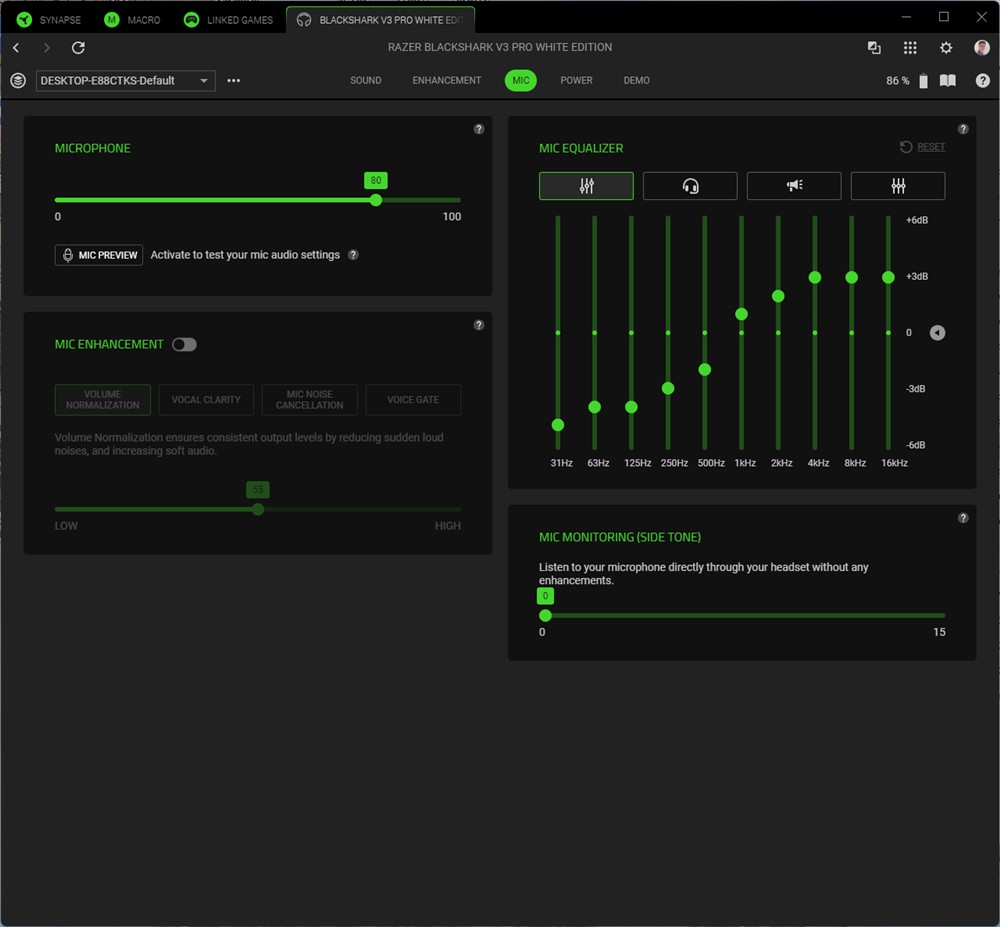
Task: Click the profile stack icon beside the dropdown
Action: tap(18, 81)
